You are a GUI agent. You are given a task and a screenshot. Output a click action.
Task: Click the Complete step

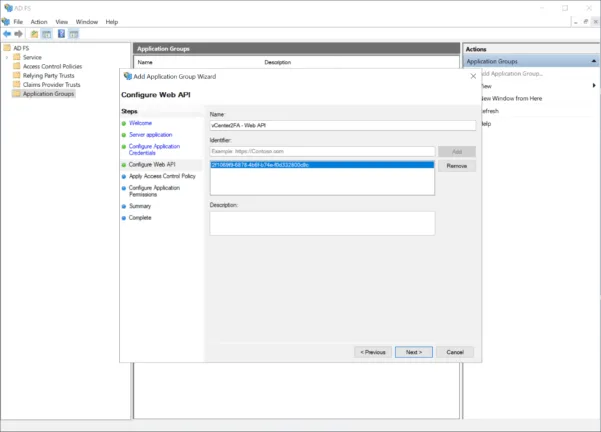(140, 217)
